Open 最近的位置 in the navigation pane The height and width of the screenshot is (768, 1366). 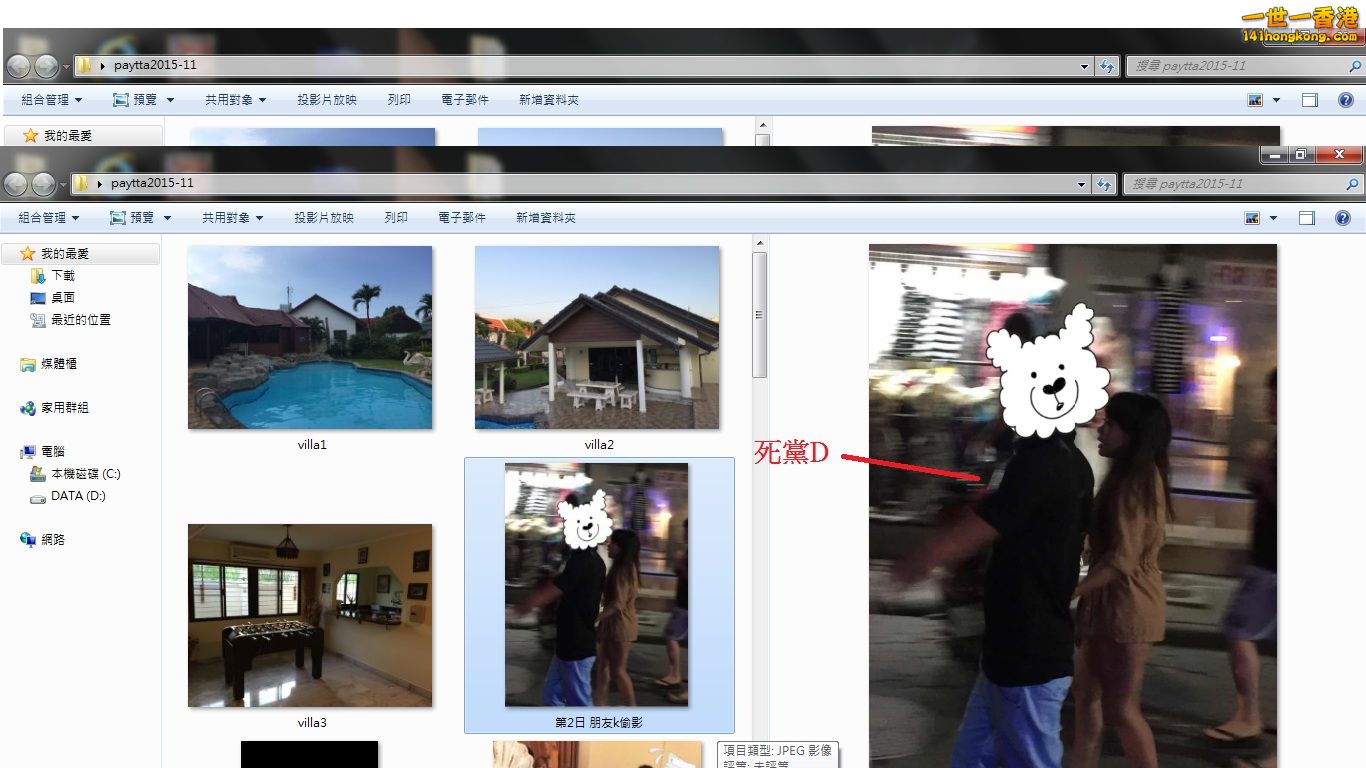click(80, 320)
